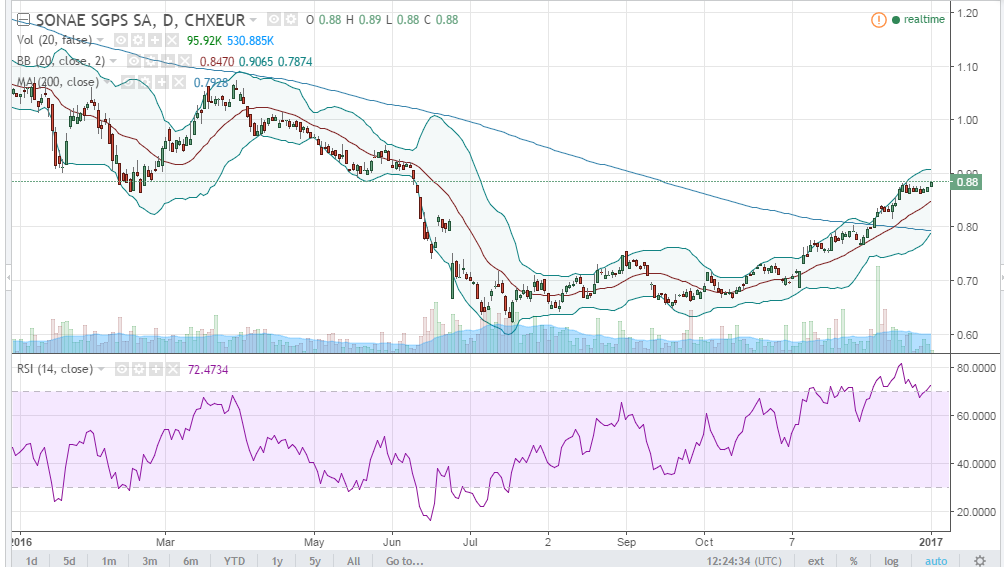The height and width of the screenshot is (567, 1004).
Task: Expand the BB (20, close, 2) dropdown arrow
Action: [113, 61]
